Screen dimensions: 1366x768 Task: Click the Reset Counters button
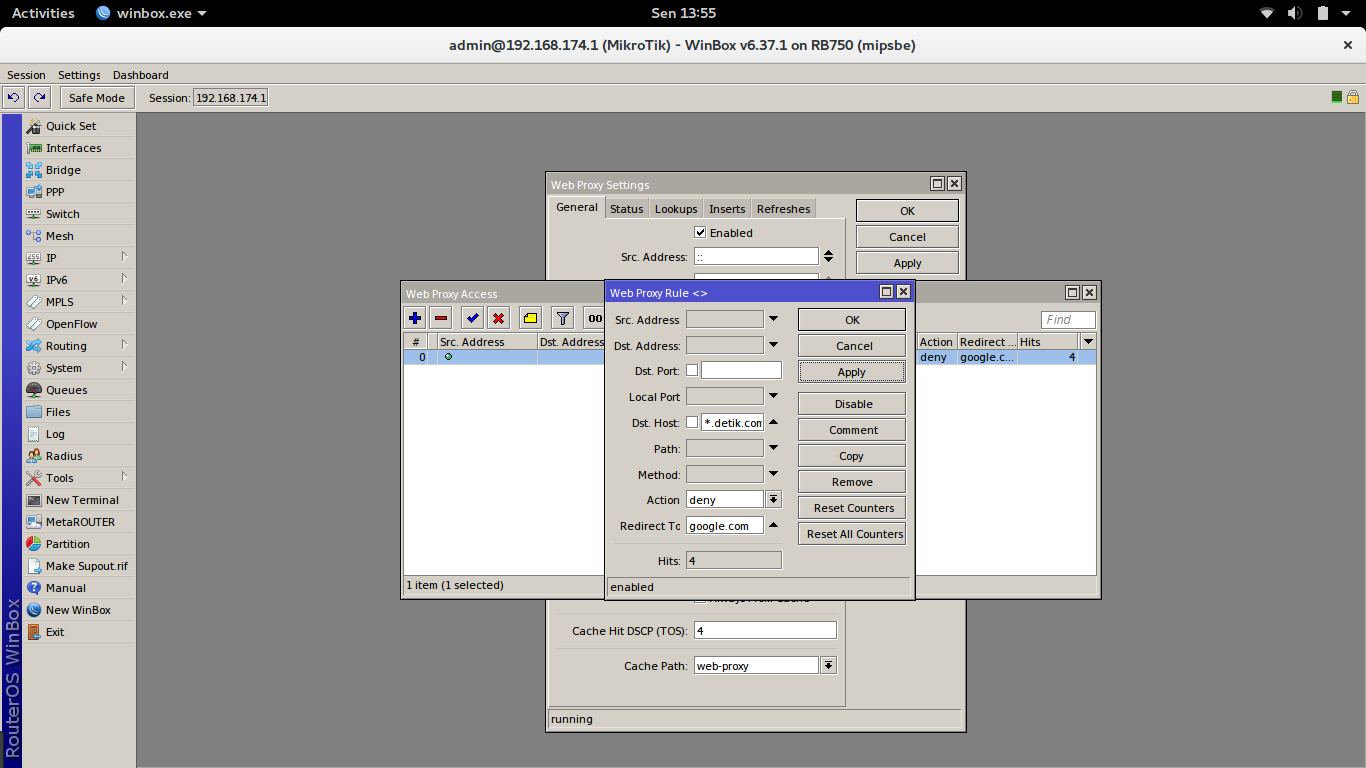click(x=852, y=508)
